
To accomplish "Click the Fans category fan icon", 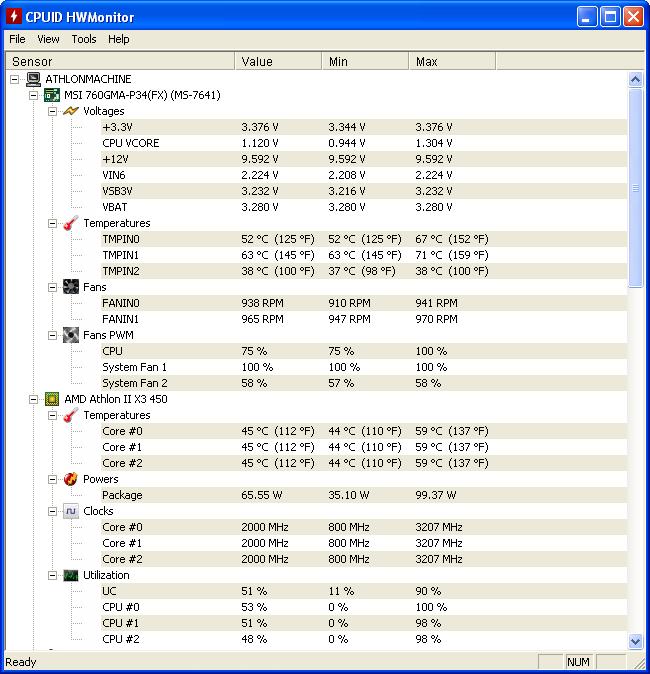I will pos(71,287).
